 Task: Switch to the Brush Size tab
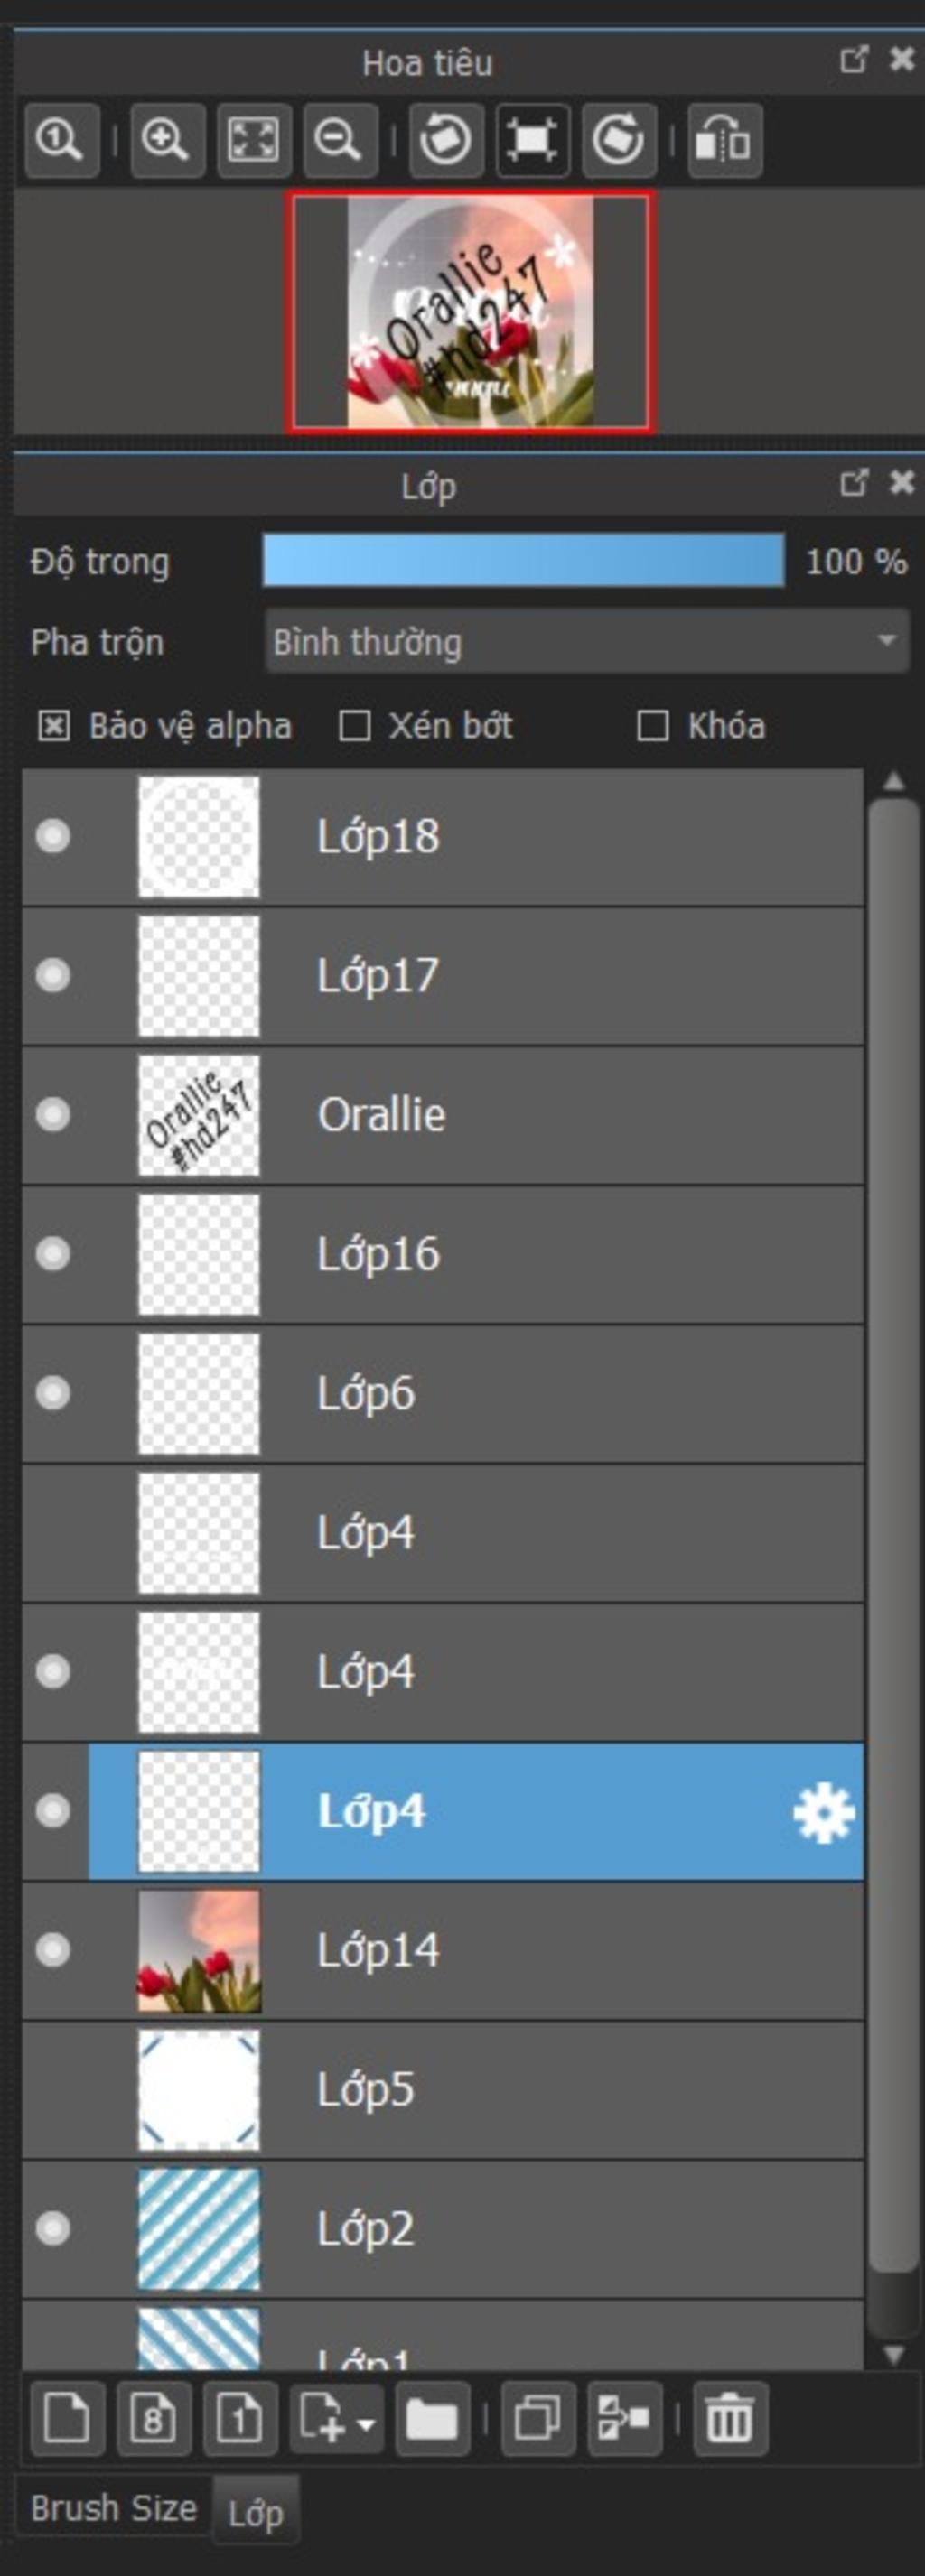pos(113,2508)
